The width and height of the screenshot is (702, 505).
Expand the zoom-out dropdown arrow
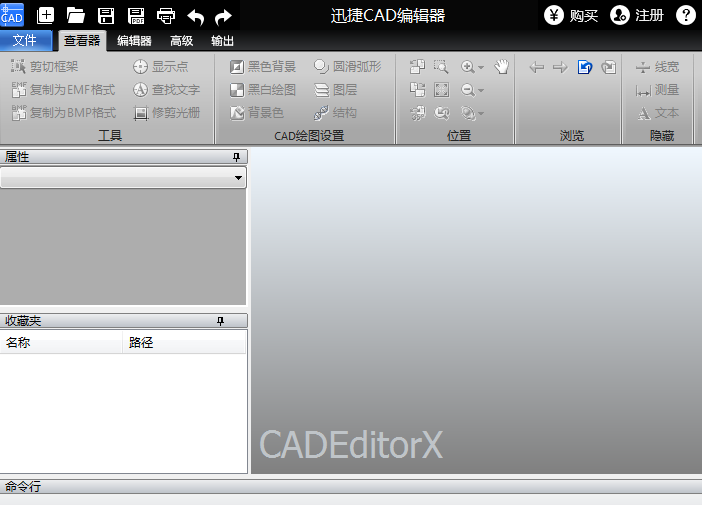click(x=481, y=91)
